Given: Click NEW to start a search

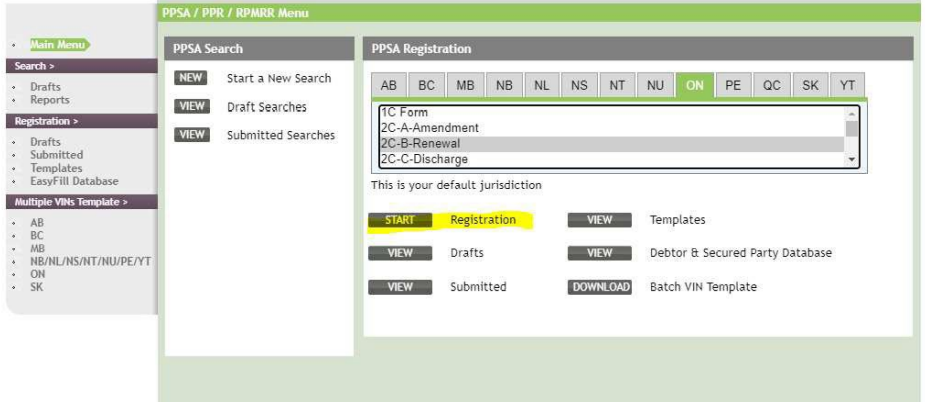Looking at the screenshot, I should [x=191, y=78].
